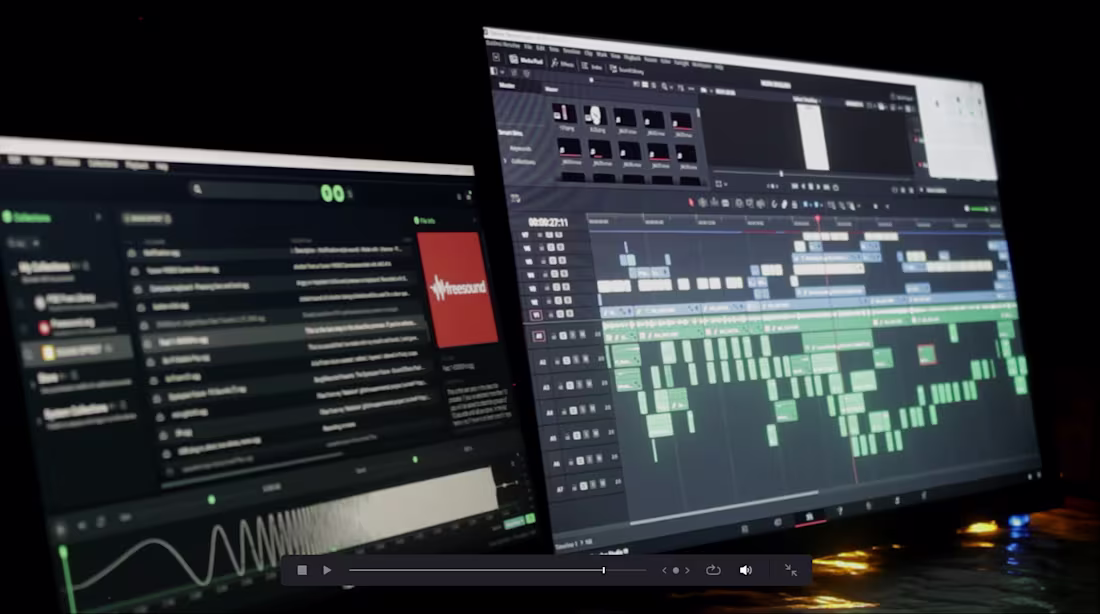
Task: Click the play button in the overlay
Action: coord(327,570)
